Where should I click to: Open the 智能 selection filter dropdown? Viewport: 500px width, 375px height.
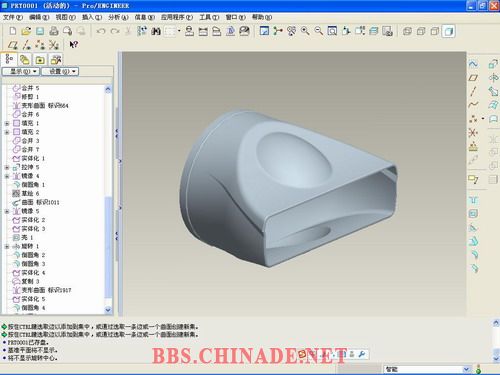pos(427,369)
